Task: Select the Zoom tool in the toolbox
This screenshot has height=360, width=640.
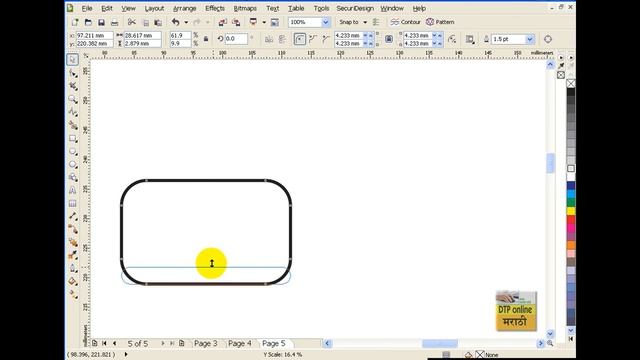Action: point(73,99)
